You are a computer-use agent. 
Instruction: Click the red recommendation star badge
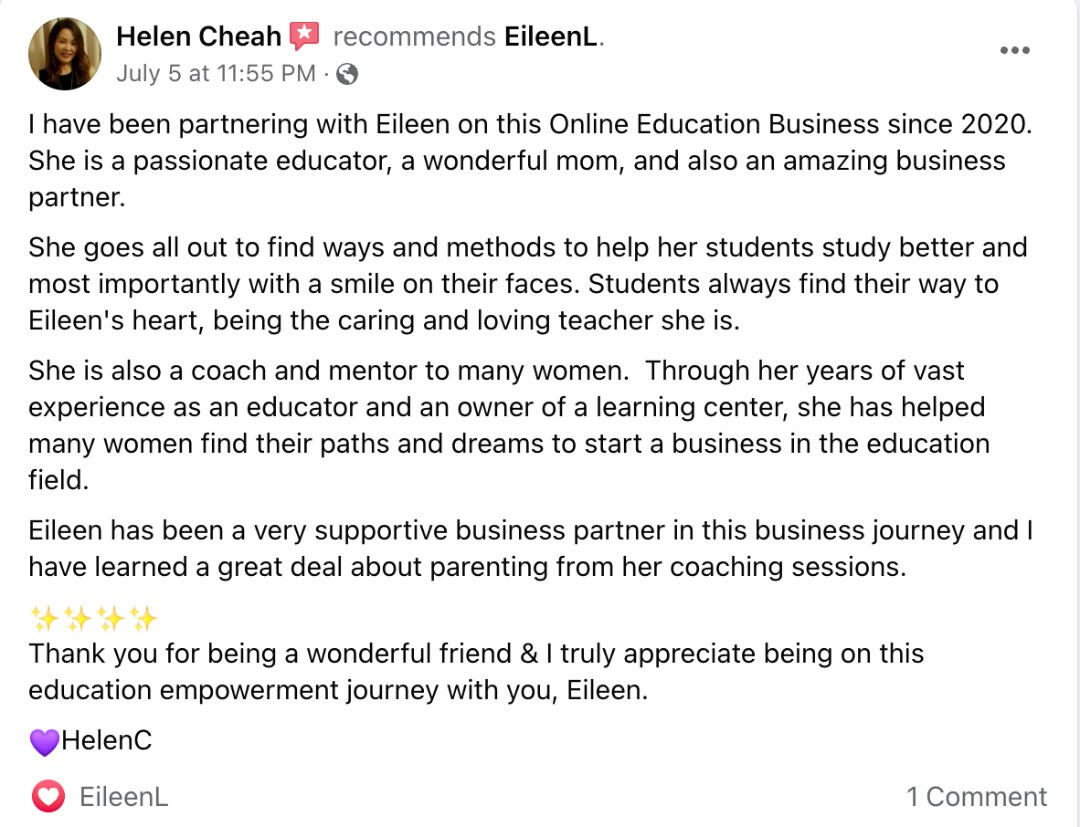[304, 37]
